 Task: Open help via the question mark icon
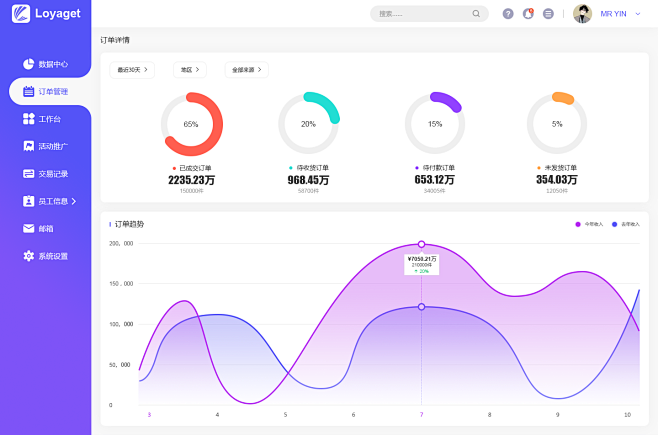click(508, 14)
